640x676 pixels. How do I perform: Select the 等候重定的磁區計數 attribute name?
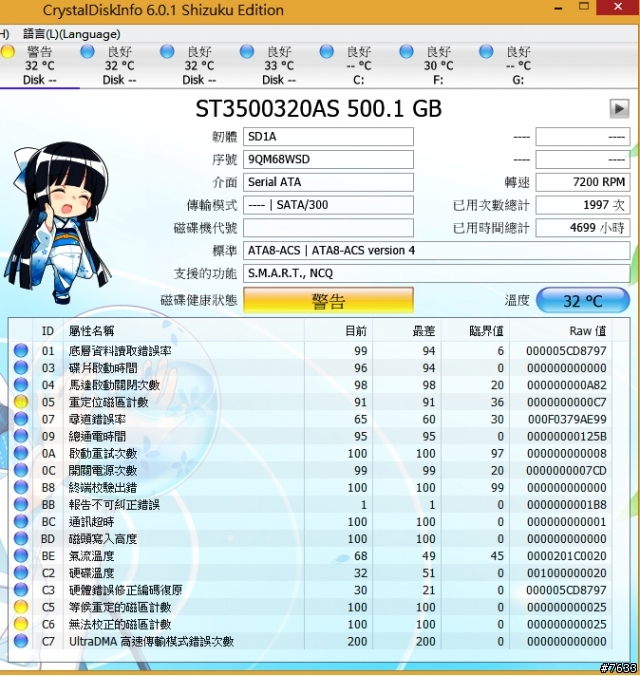pyautogui.click(x=120, y=607)
